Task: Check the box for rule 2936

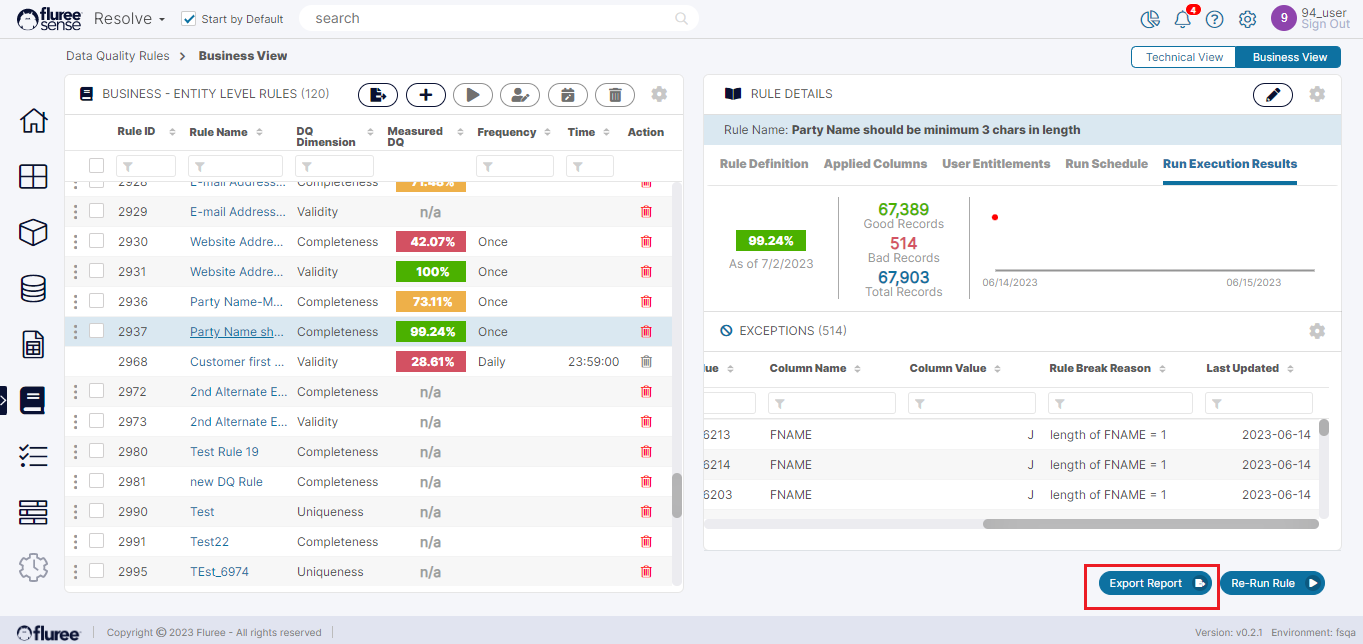Action: [97, 301]
